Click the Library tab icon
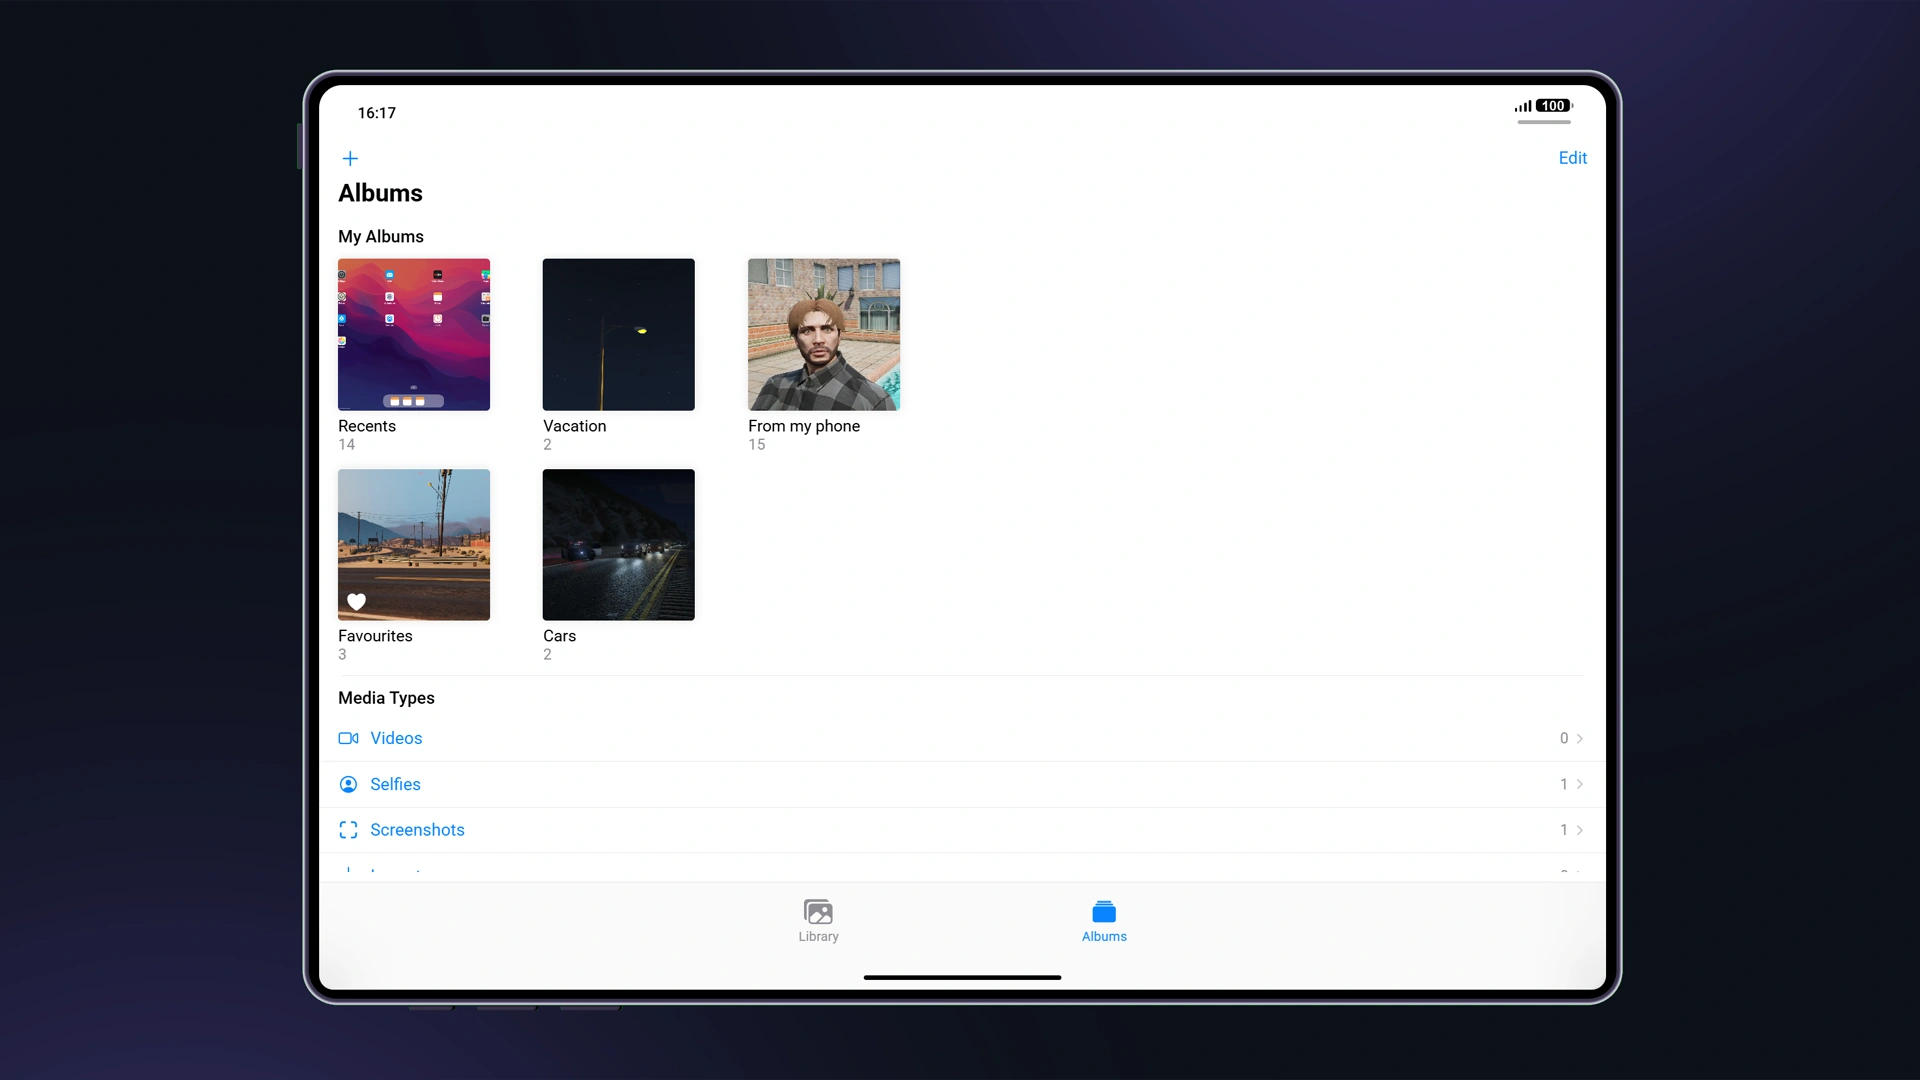Image resolution: width=1920 pixels, height=1080 pixels. coord(818,911)
